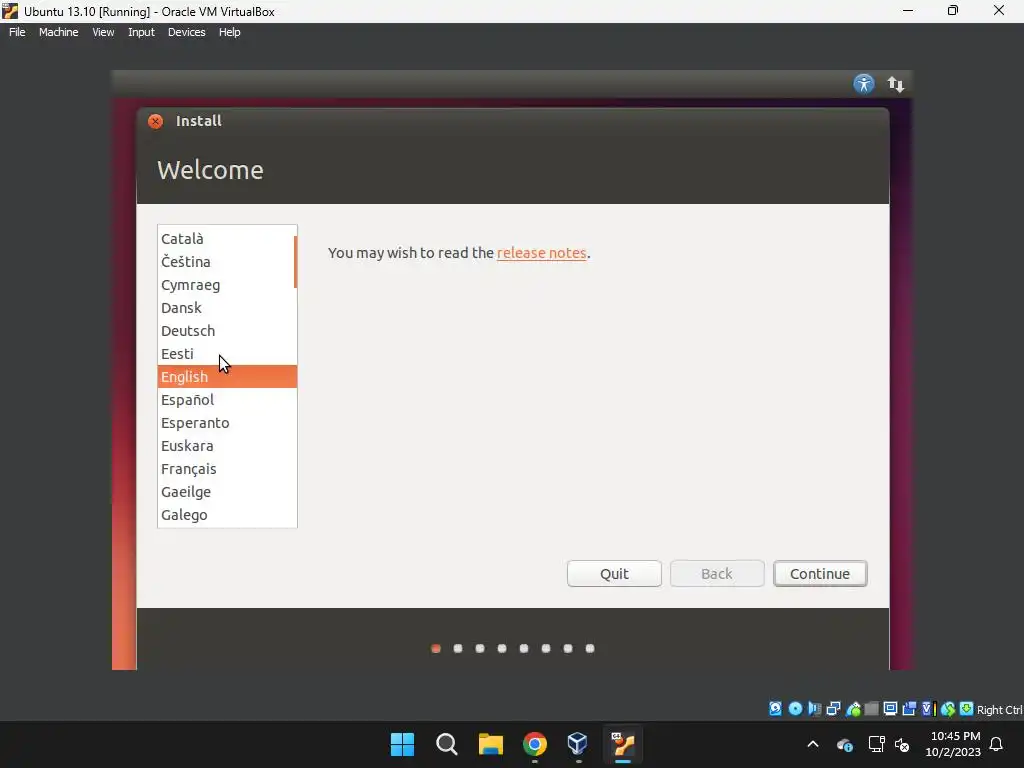This screenshot has width=1024, height=768.
Task: Click the hard disk activity icon in VirtualBox status bar
Action: pyautogui.click(x=775, y=709)
